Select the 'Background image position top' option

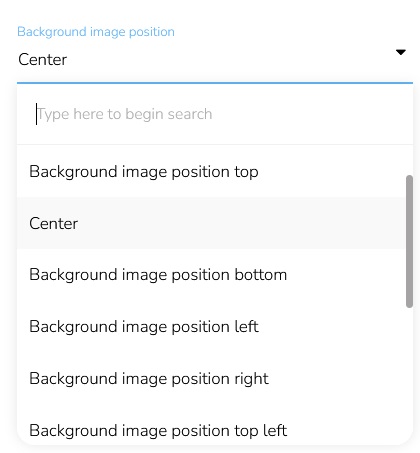pyautogui.click(x=211, y=171)
